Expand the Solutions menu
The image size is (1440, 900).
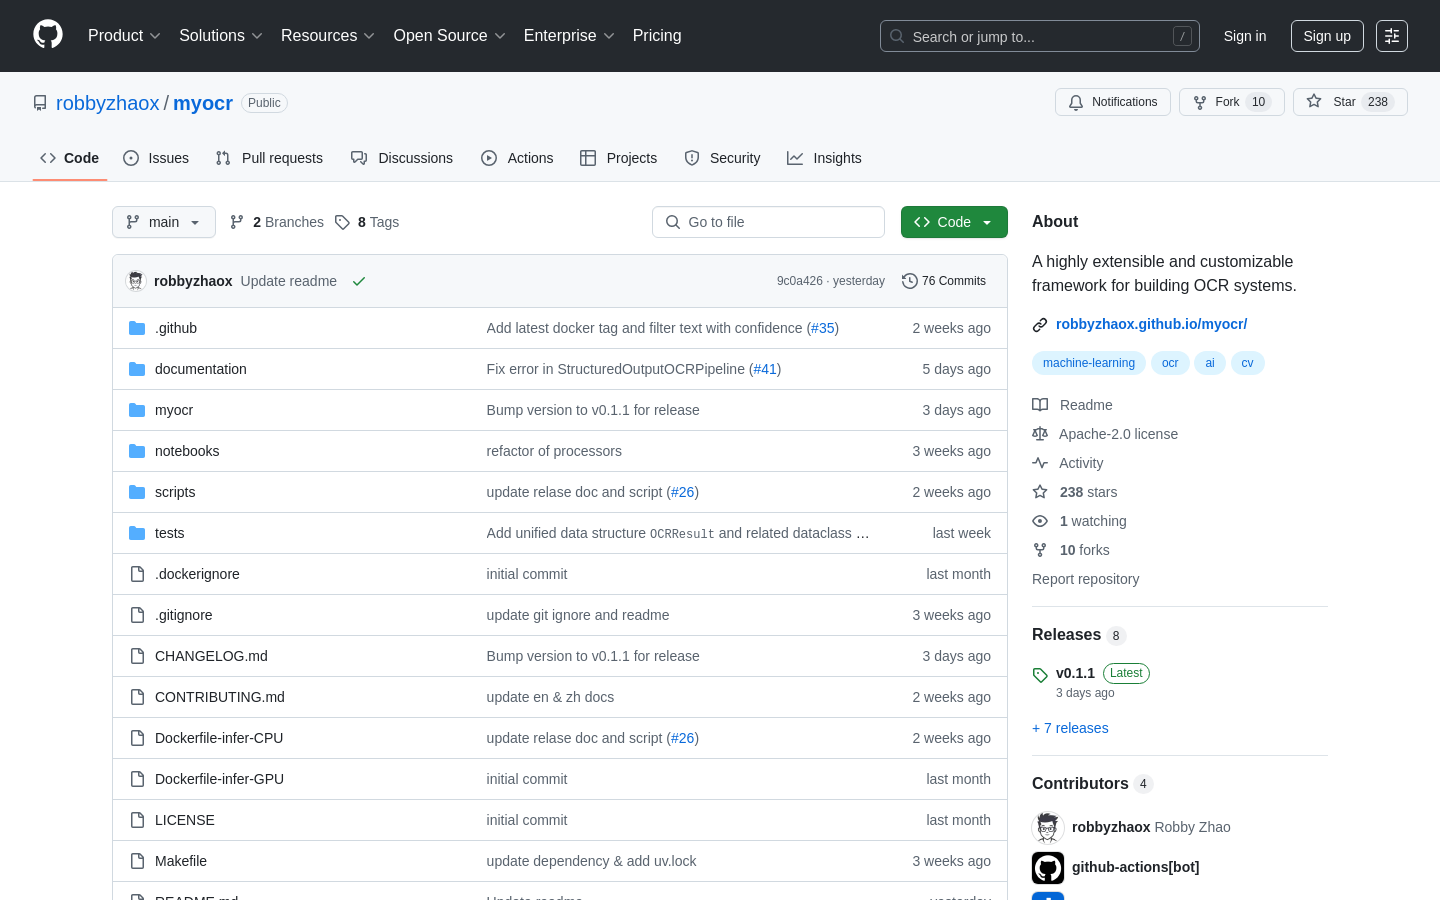[x=221, y=36]
